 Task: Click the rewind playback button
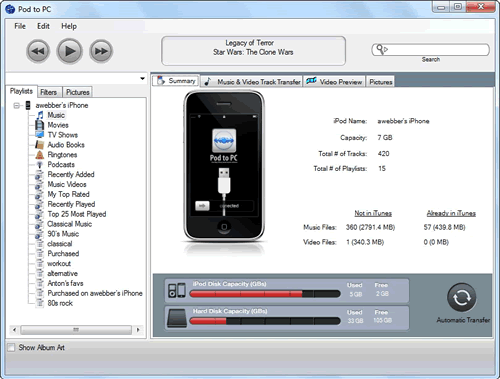(x=38, y=51)
